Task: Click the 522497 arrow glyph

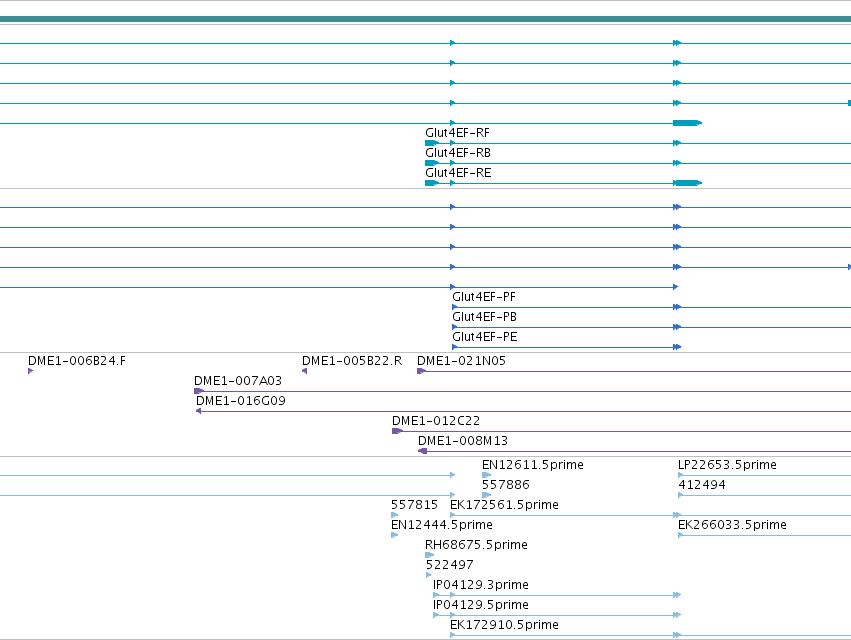Action: tap(429, 575)
